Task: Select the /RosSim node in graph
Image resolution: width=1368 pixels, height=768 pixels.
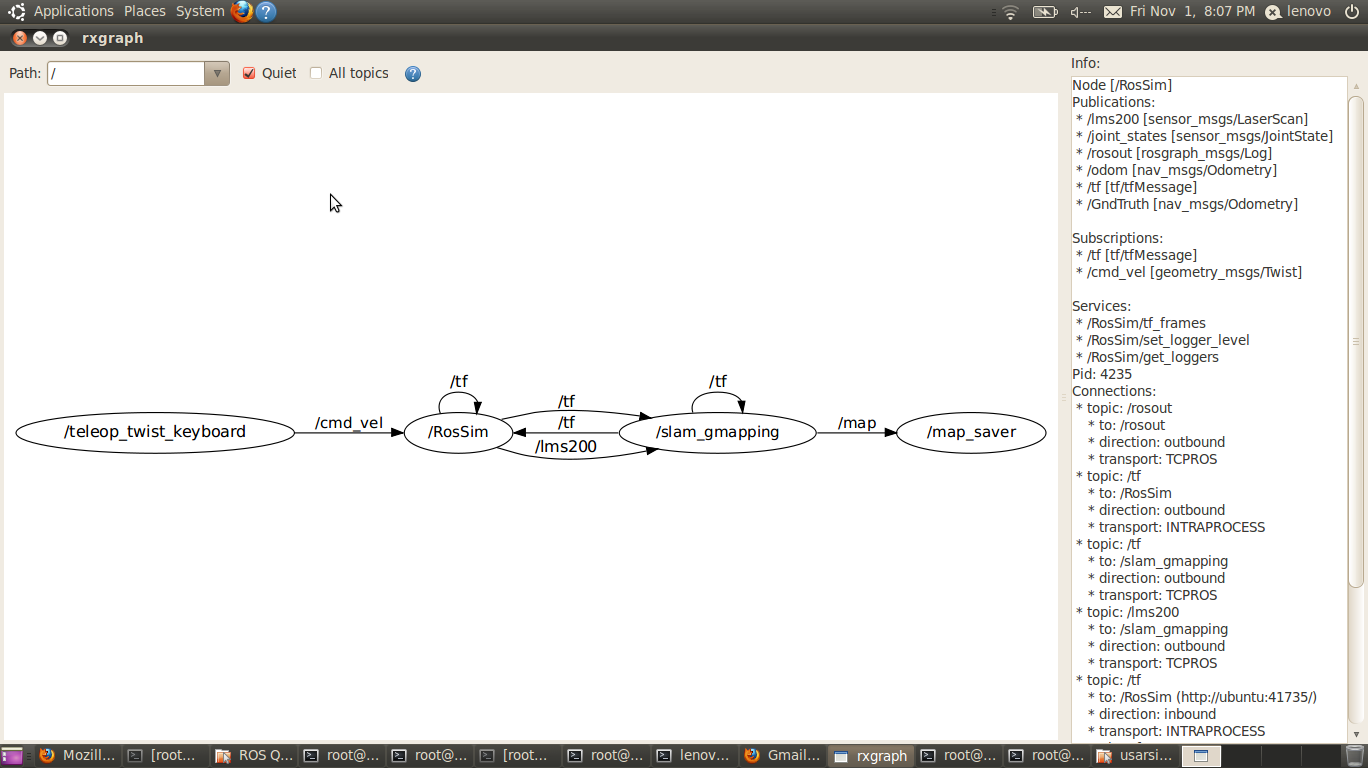Action: (458, 432)
